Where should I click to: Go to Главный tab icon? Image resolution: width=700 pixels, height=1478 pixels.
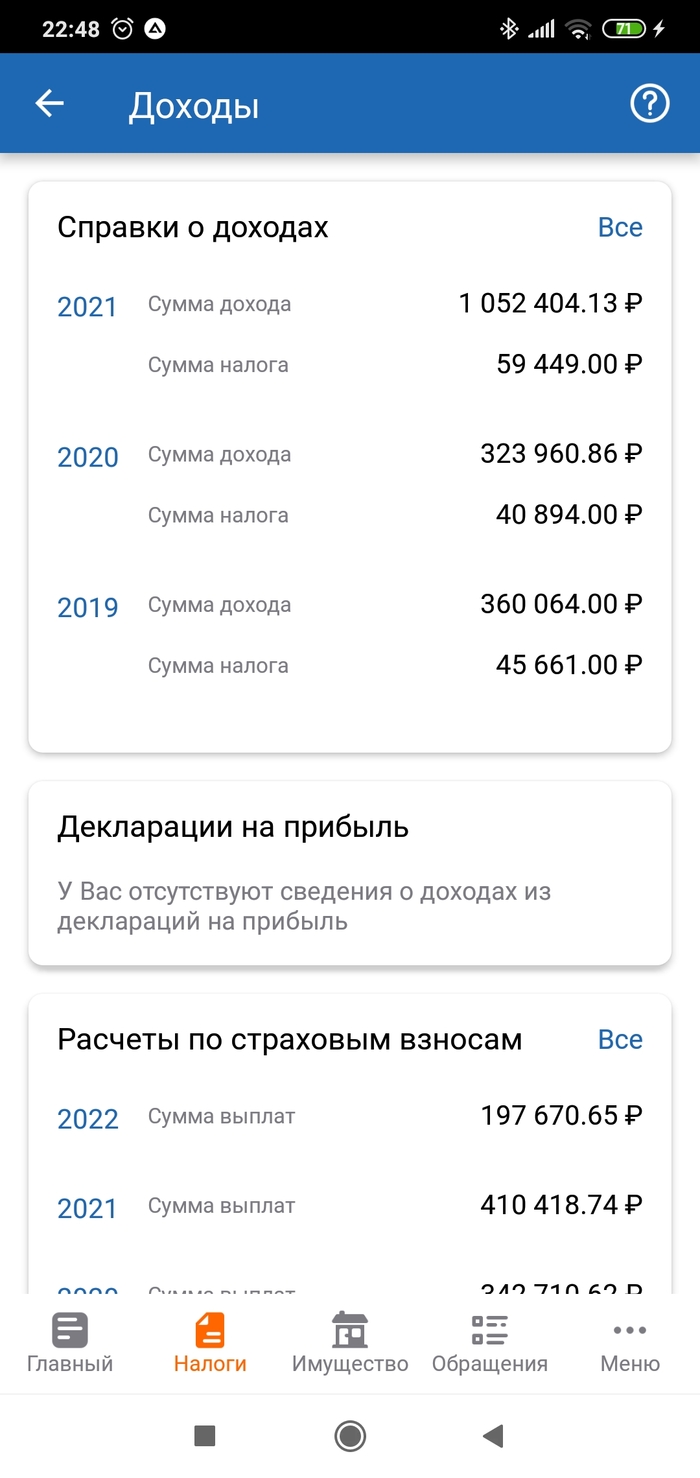point(70,1331)
